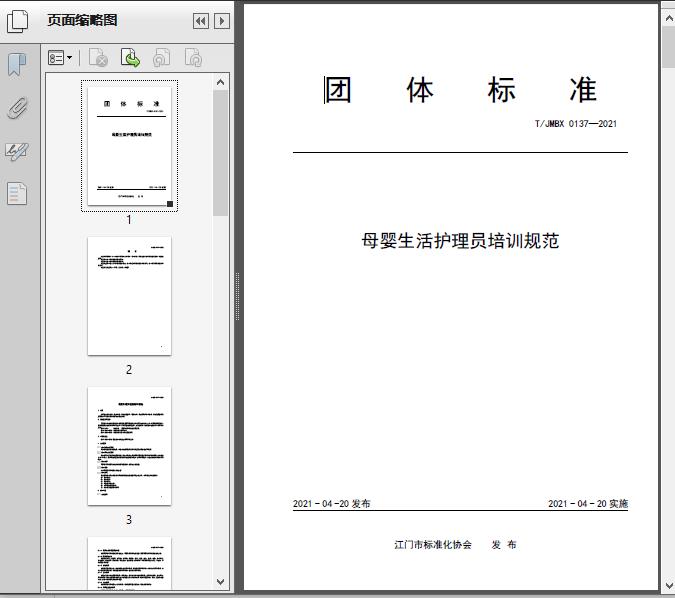Click the expand arrow button in panel header
The width and height of the screenshot is (675, 598).
click(222, 21)
